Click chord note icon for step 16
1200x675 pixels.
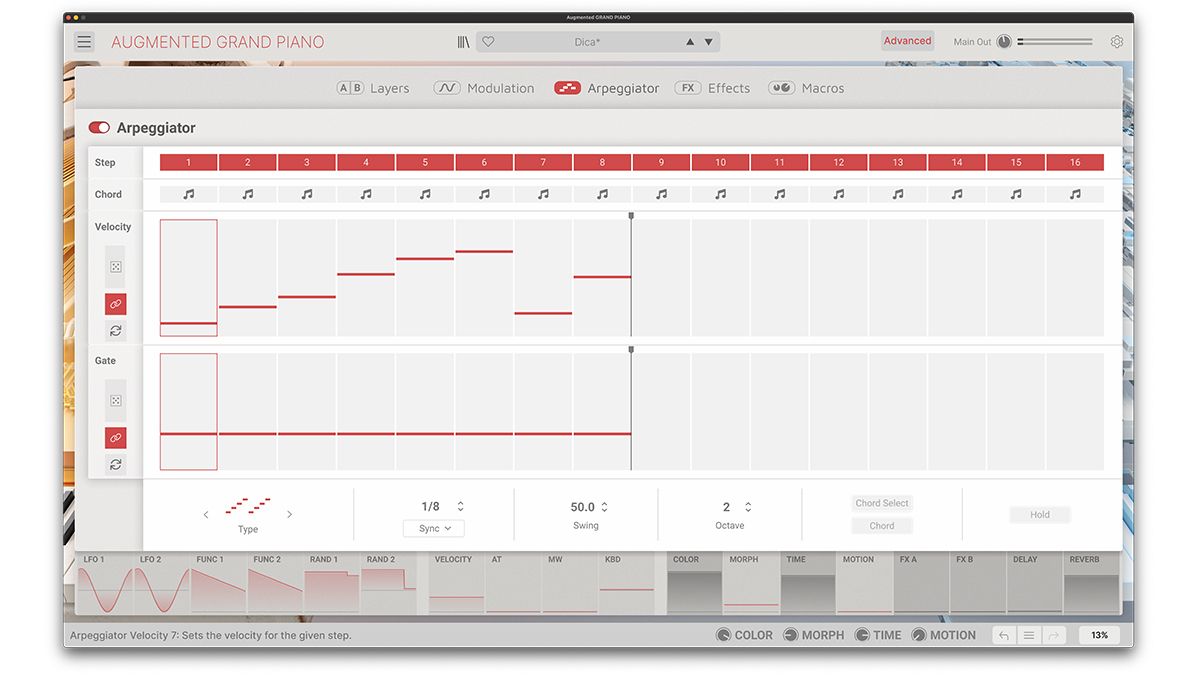[x=1076, y=195]
